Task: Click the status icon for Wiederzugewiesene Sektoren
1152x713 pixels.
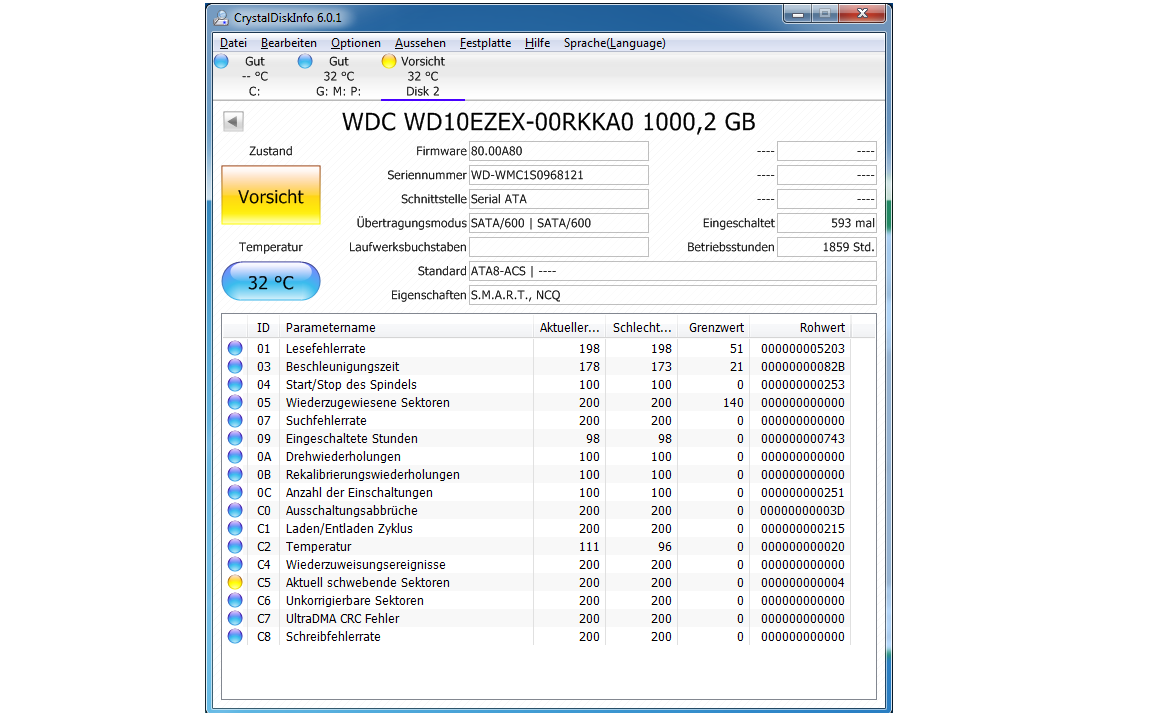Action: point(235,402)
